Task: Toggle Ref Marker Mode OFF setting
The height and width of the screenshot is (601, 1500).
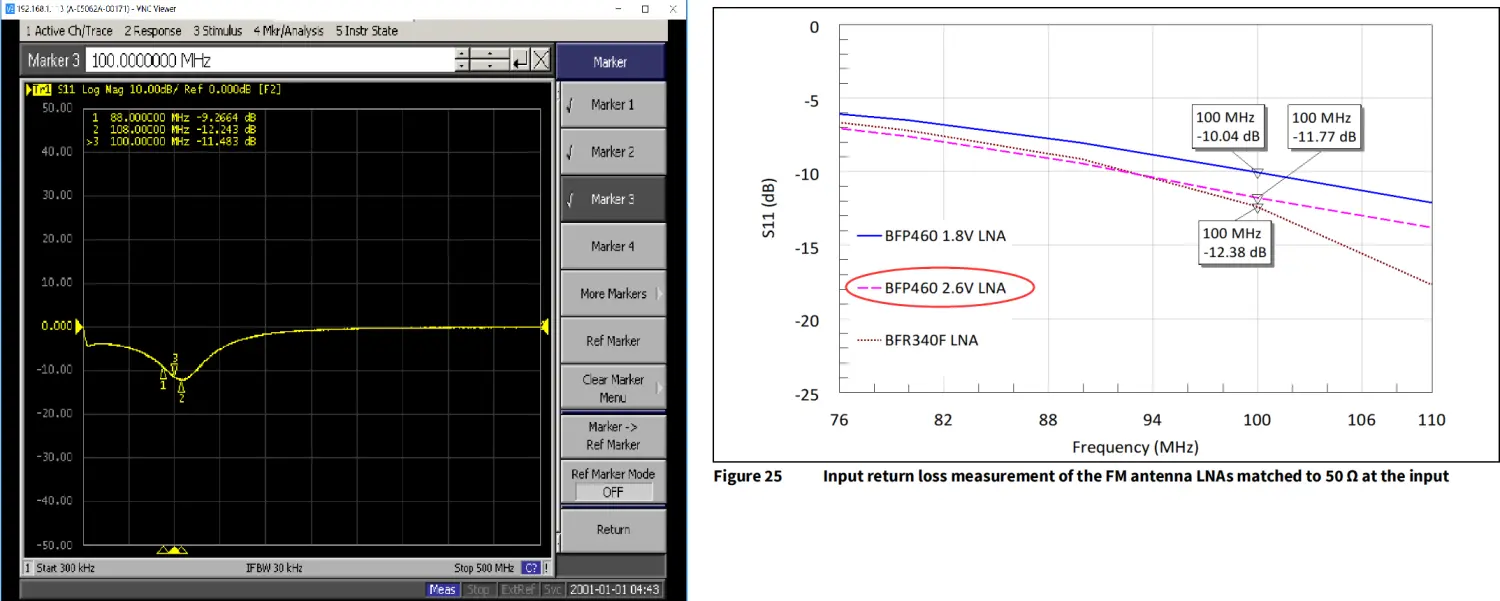Action: coord(612,492)
